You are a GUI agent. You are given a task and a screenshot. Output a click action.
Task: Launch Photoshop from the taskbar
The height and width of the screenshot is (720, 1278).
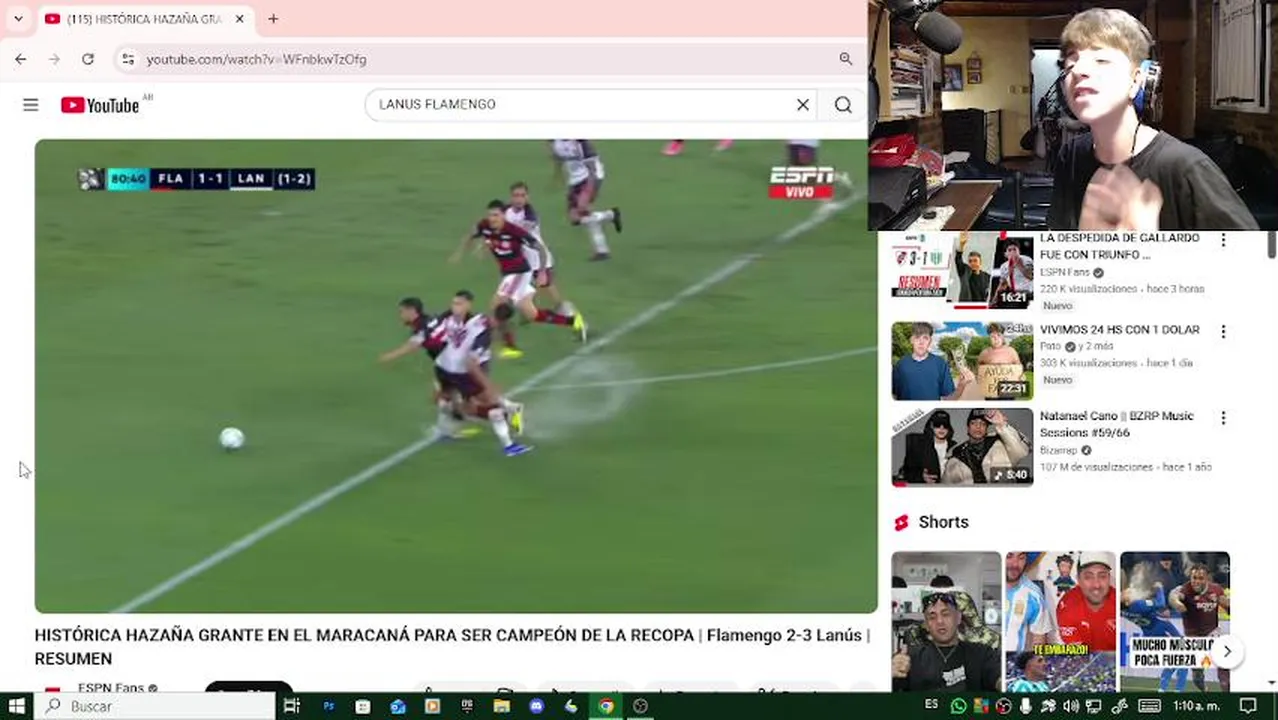[x=328, y=706]
